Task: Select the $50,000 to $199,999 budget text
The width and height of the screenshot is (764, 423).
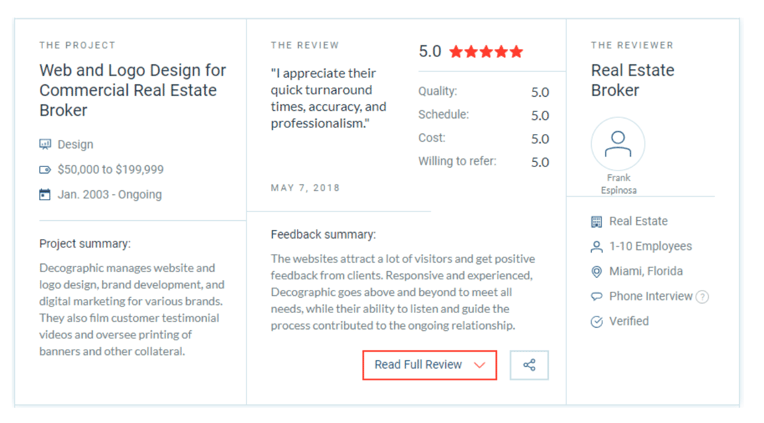Action: [x=111, y=170]
